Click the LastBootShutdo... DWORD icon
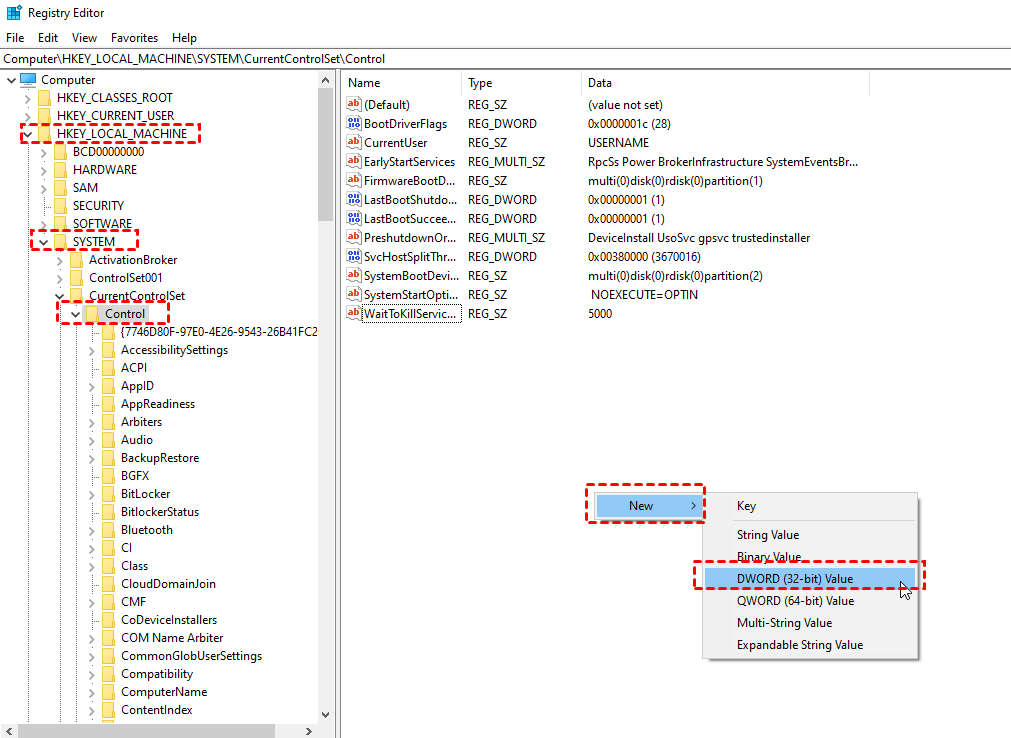The image size is (1011, 738). point(353,199)
